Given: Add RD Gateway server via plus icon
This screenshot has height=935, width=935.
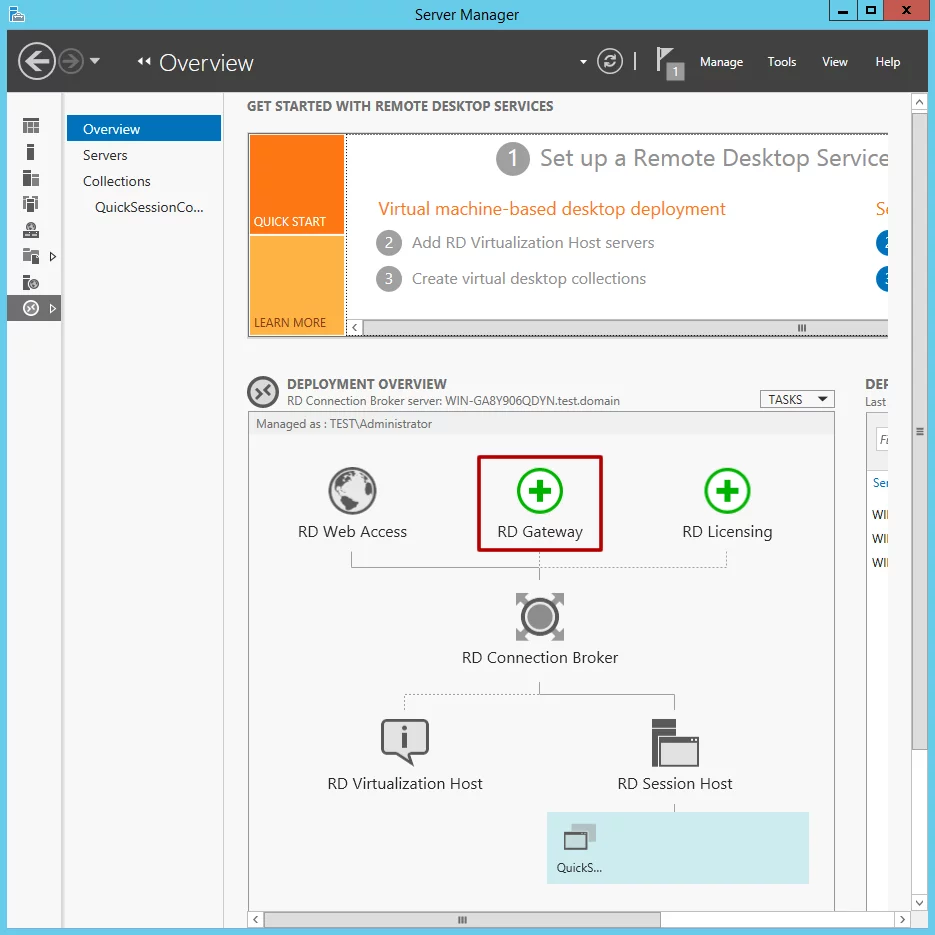Looking at the screenshot, I should point(540,491).
